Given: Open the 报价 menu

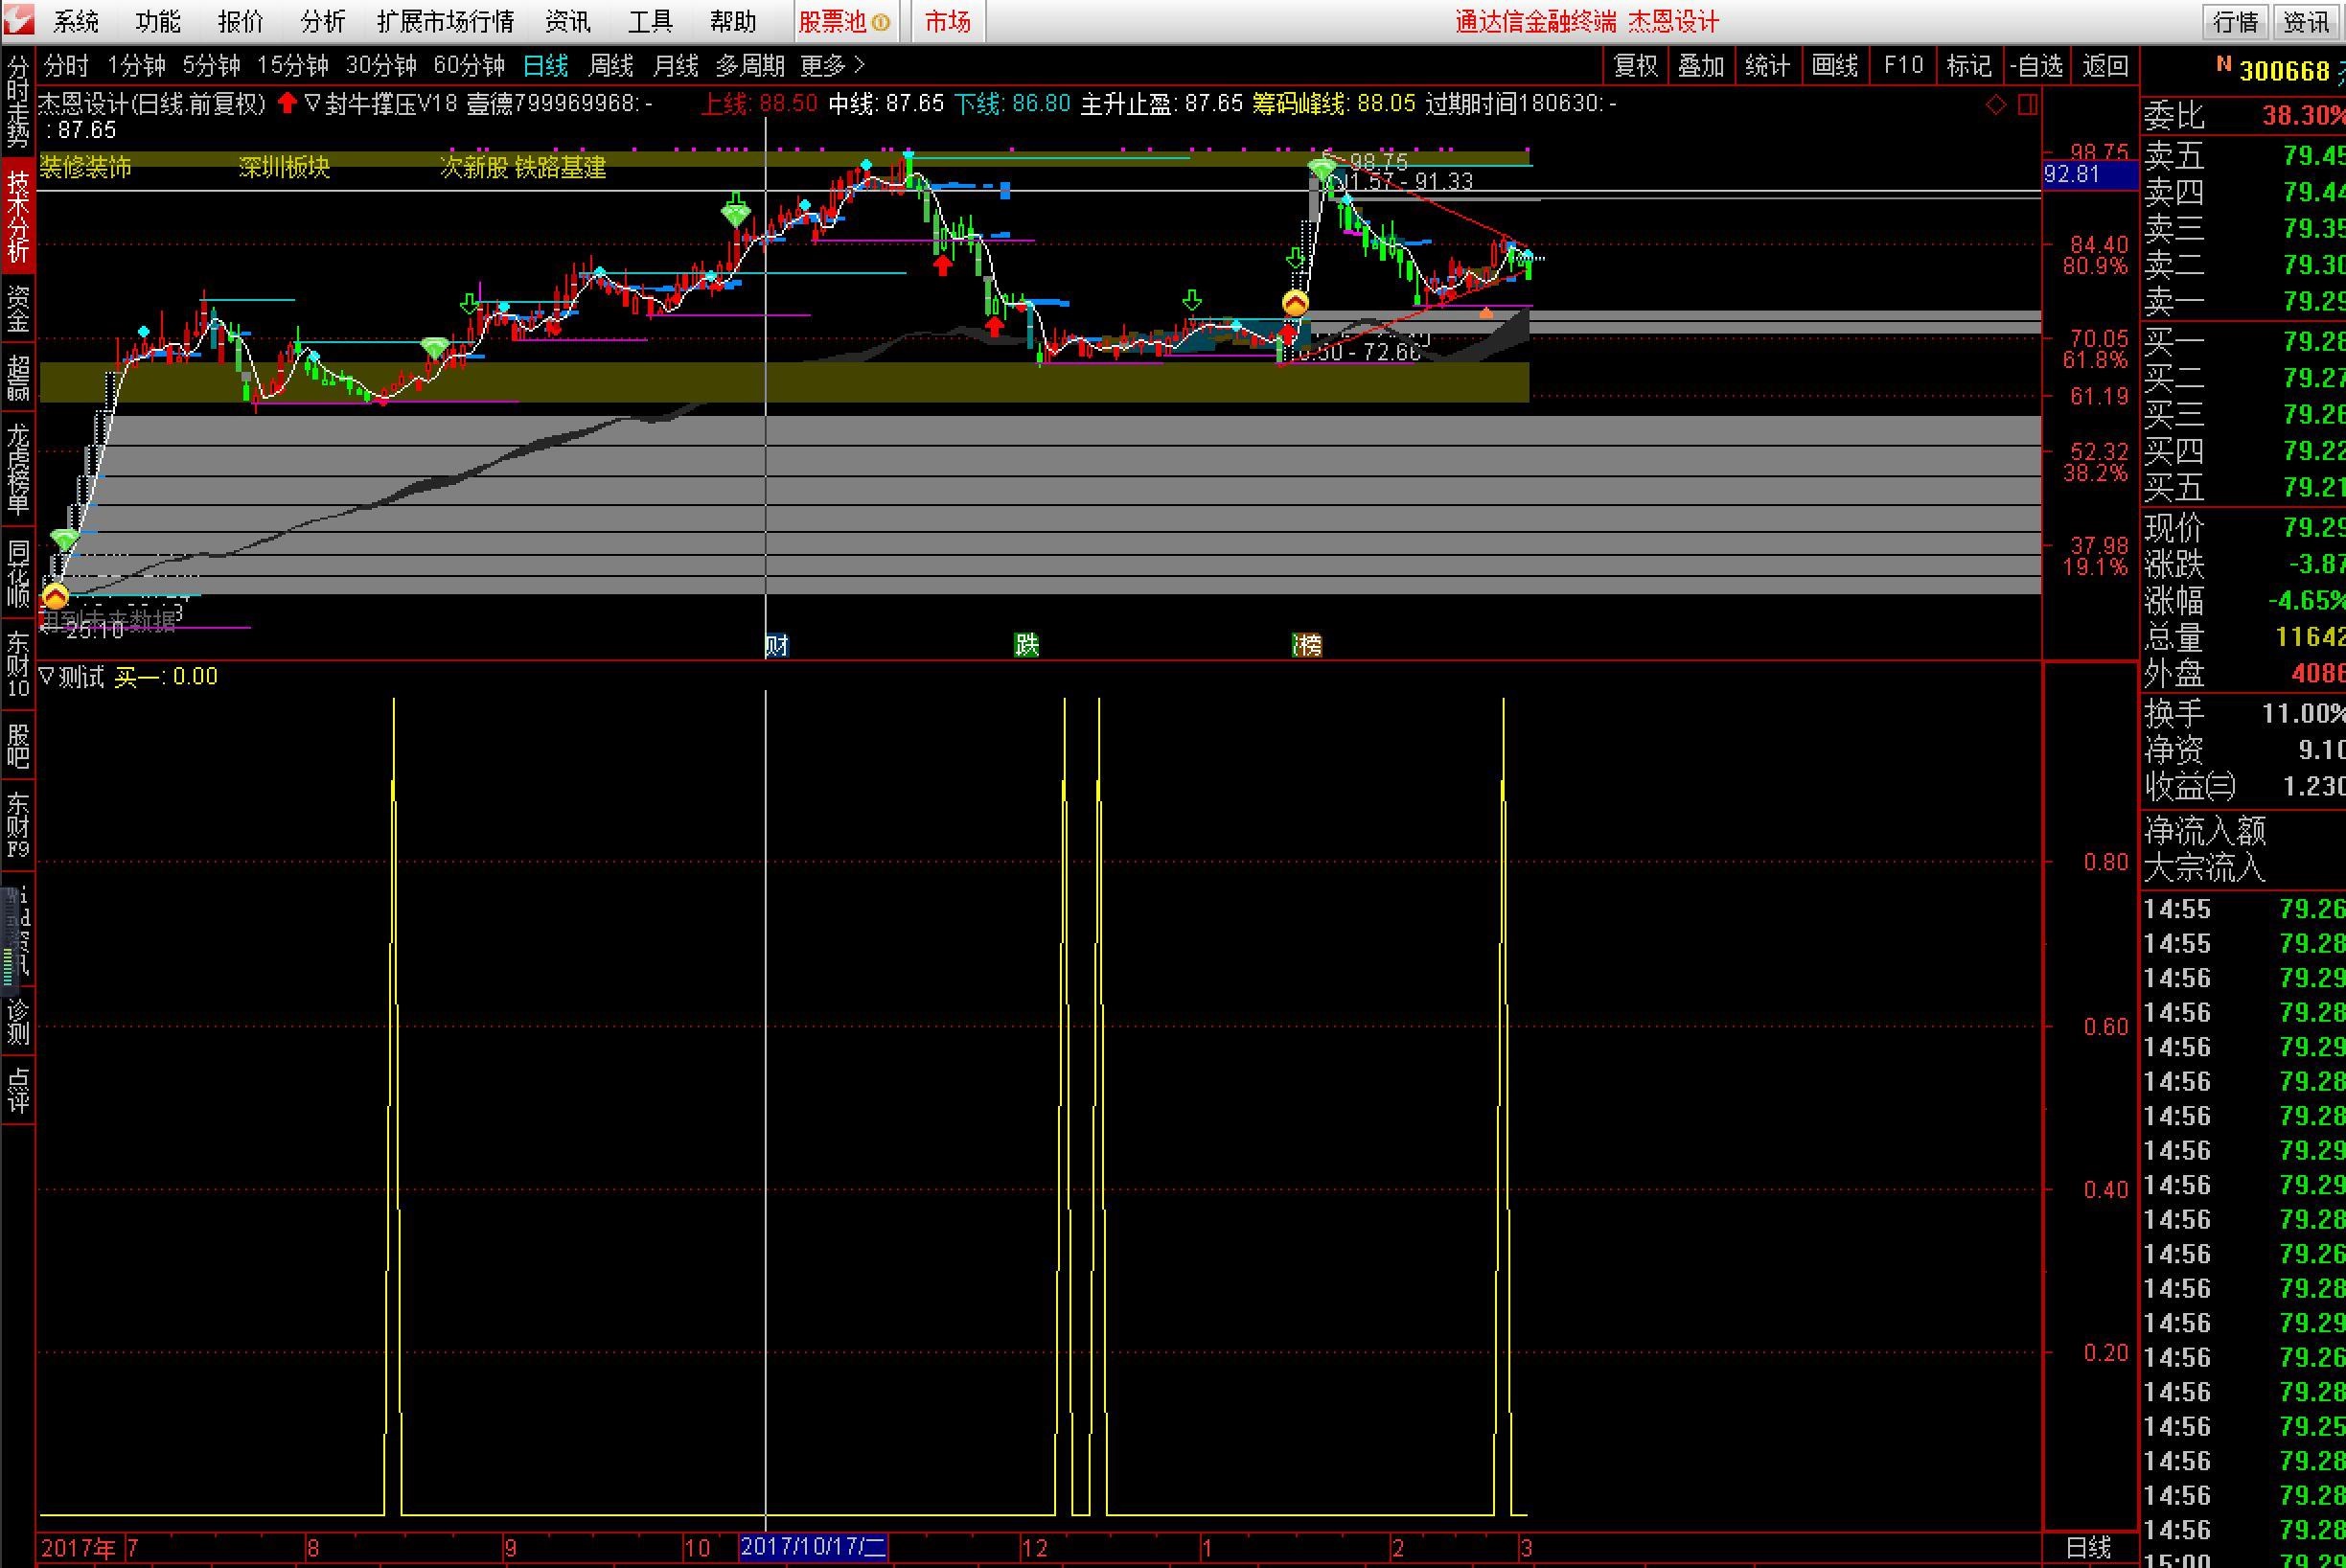Looking at the screenshot, I should (x=240, y=21).
